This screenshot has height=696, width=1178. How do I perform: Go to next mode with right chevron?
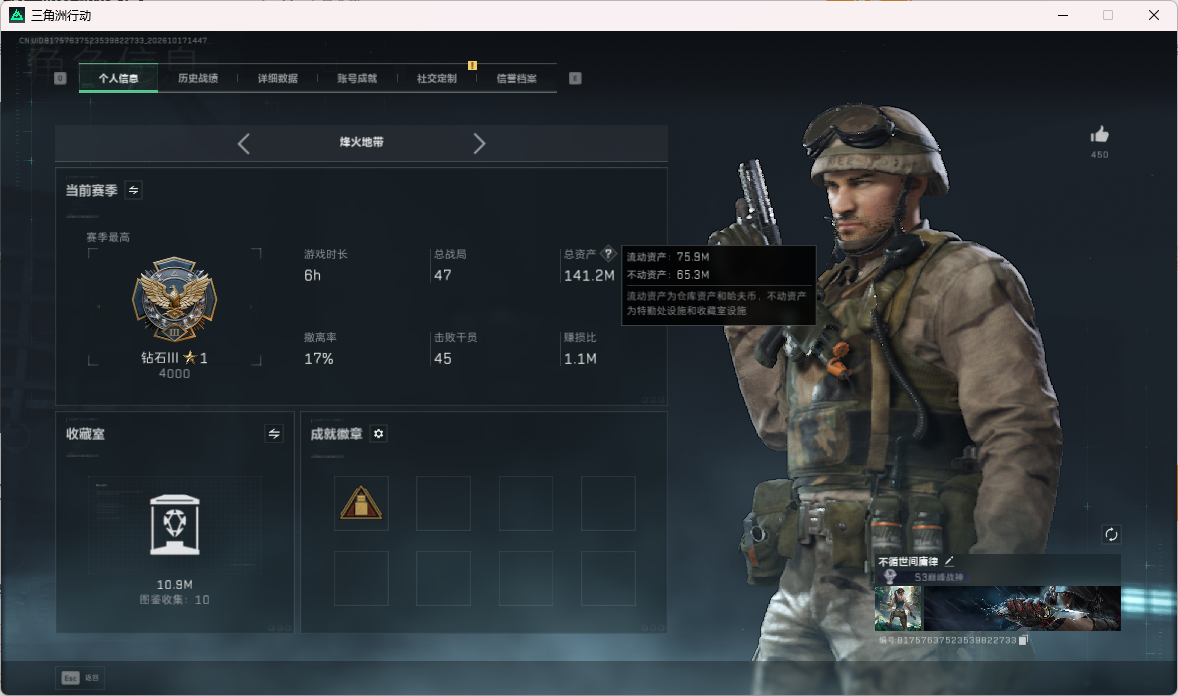pyautogui.click(x=479, y=144)
